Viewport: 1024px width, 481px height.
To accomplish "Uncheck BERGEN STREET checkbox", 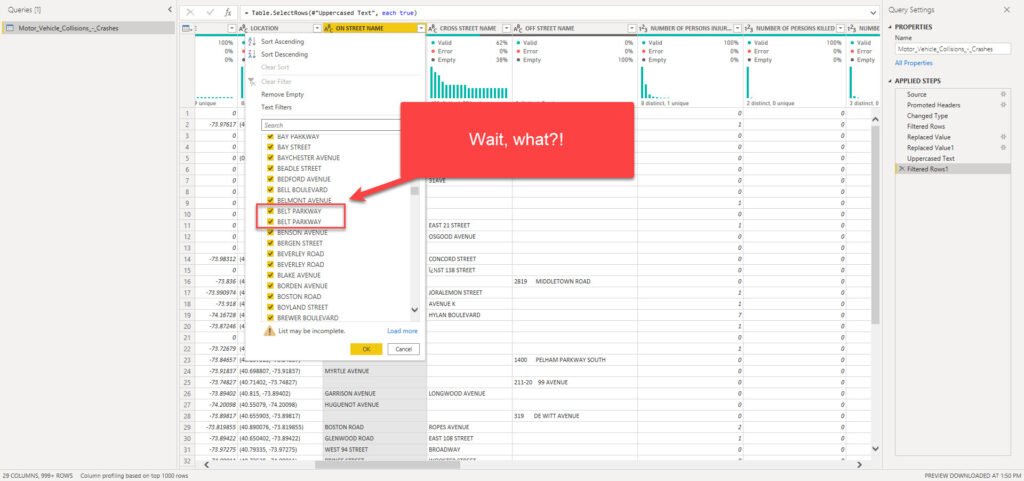I will pyautogui.click(x=270, y=243).
